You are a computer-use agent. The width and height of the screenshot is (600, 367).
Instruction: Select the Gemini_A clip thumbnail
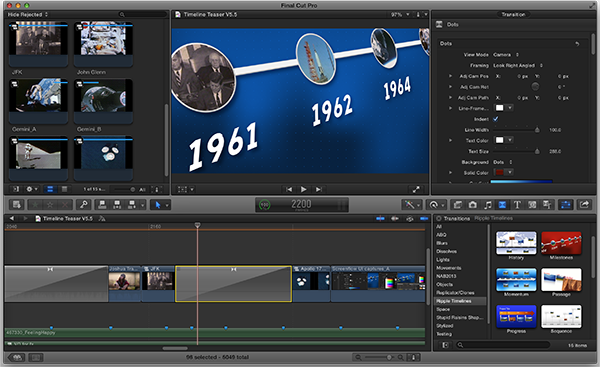38,101
